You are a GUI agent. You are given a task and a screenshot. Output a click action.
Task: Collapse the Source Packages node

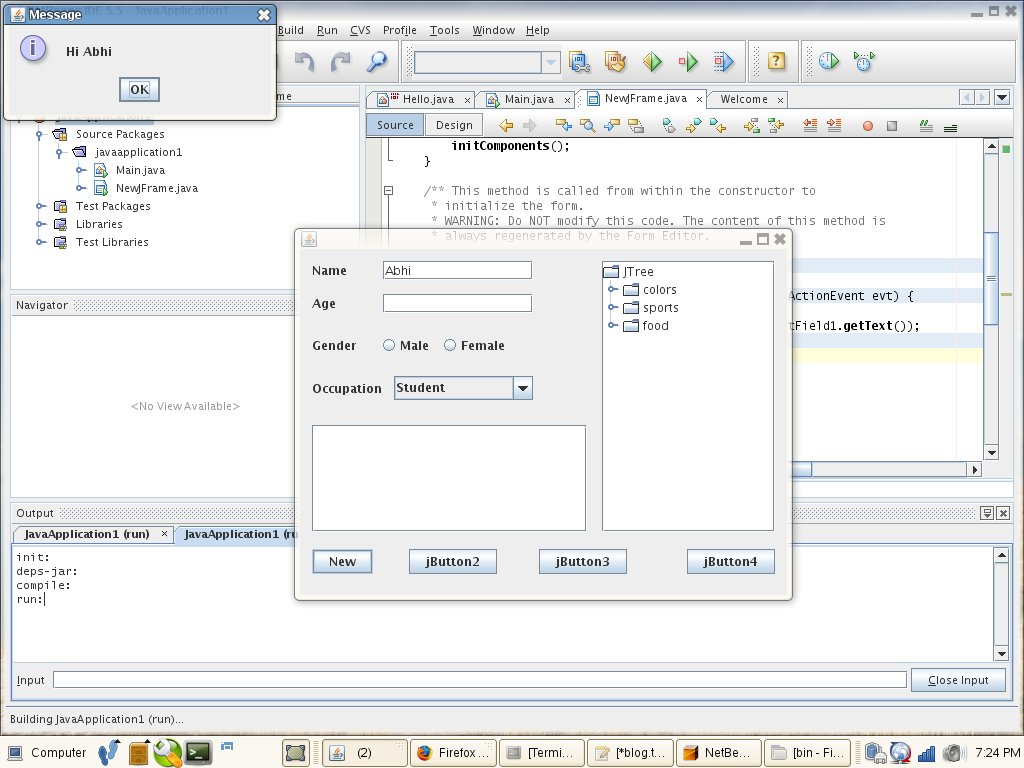[39, 135]
